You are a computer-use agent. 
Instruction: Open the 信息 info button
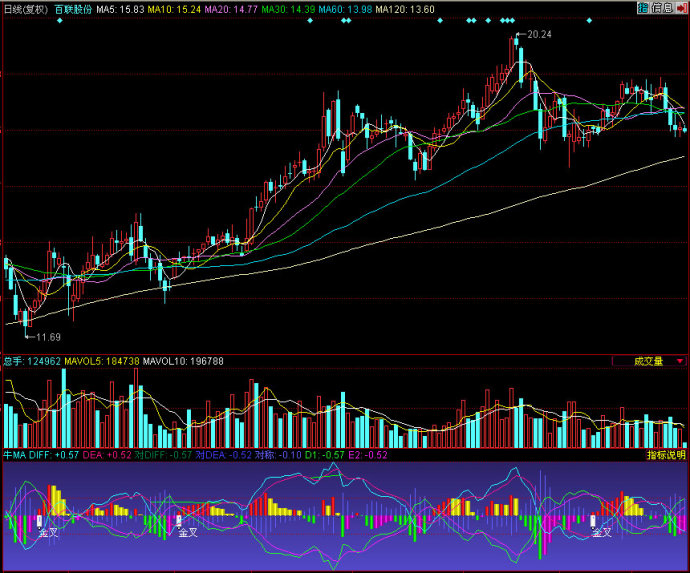(662, 7)
